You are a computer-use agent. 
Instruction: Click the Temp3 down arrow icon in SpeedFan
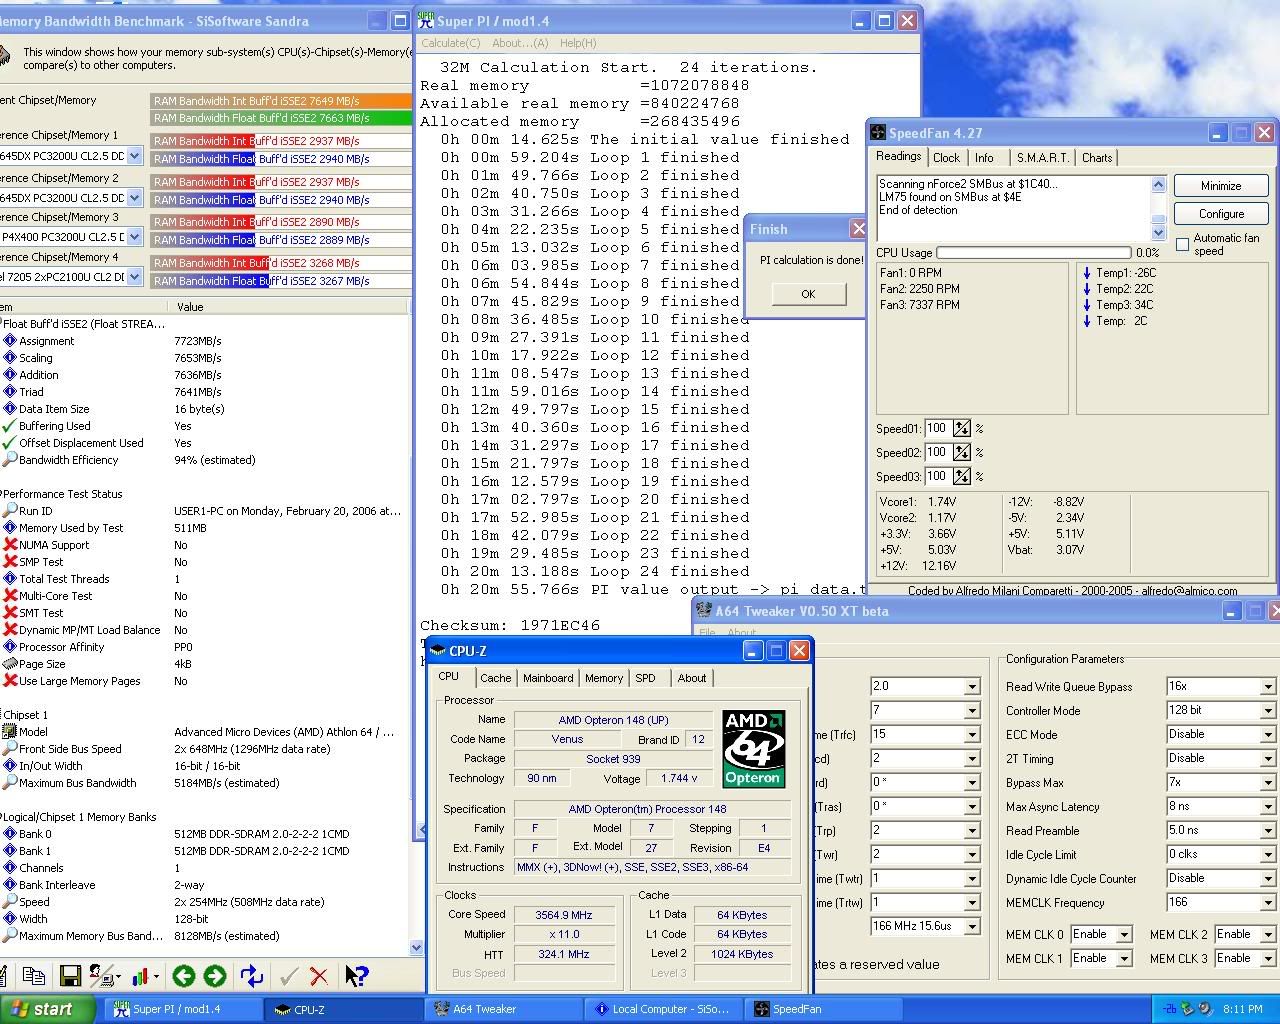pyautogui.click(x=1087, y=305)
